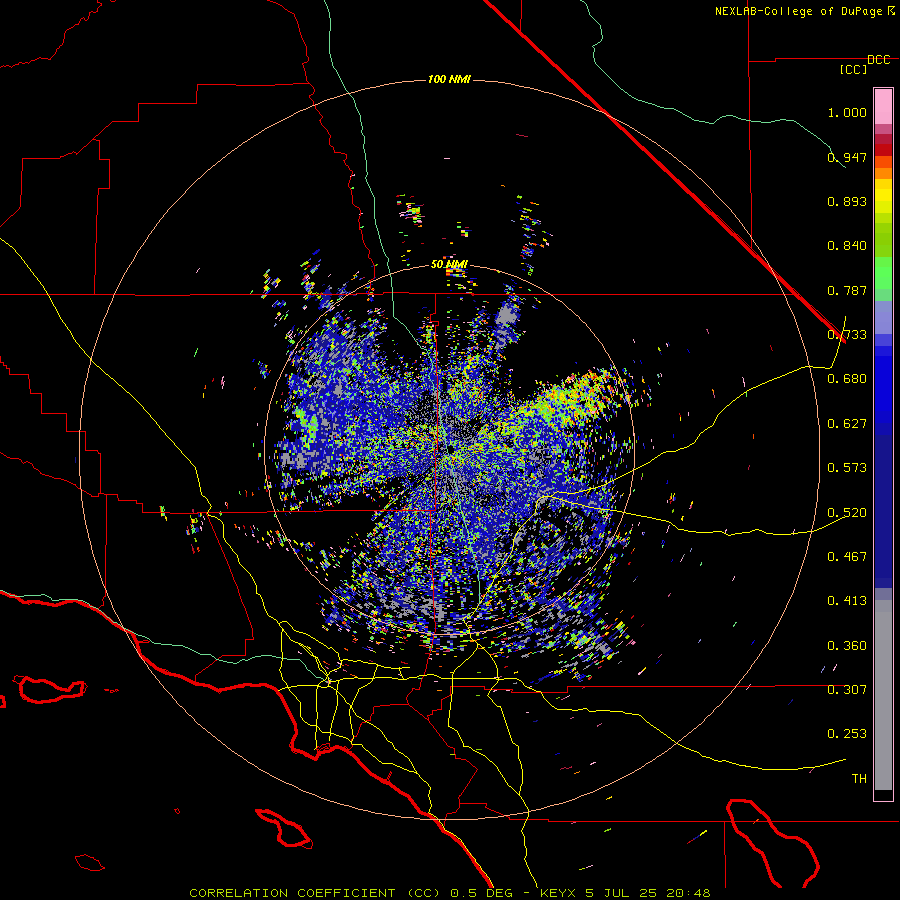Screen dimensions: 900x900
Task: Pick the pink swatch at the color bar top
Action: 883,107
